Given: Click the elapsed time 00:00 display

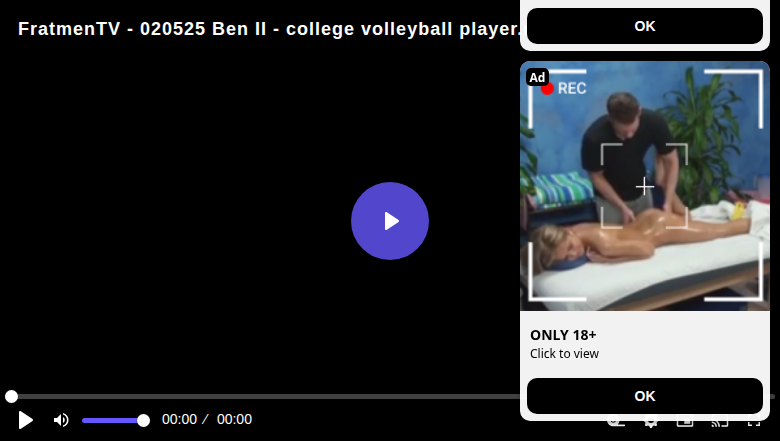Looking at the screenshot, I should [x=179, y=419].
